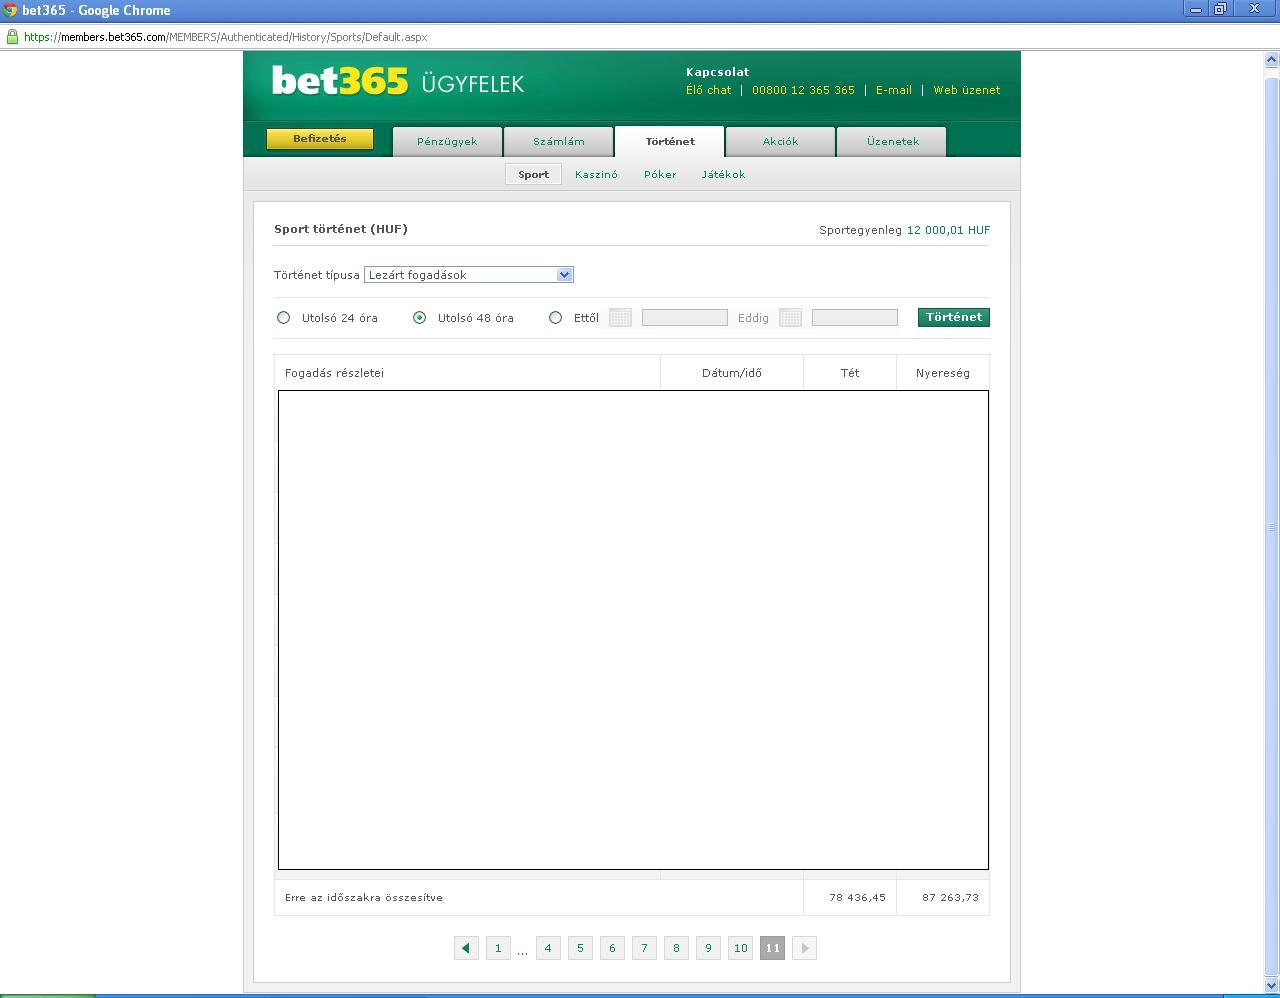The height and width of the screenshot is (998, 1280).
Task: Click the 87 263,73 total winnings value
Action: click(x=950, y=897)
